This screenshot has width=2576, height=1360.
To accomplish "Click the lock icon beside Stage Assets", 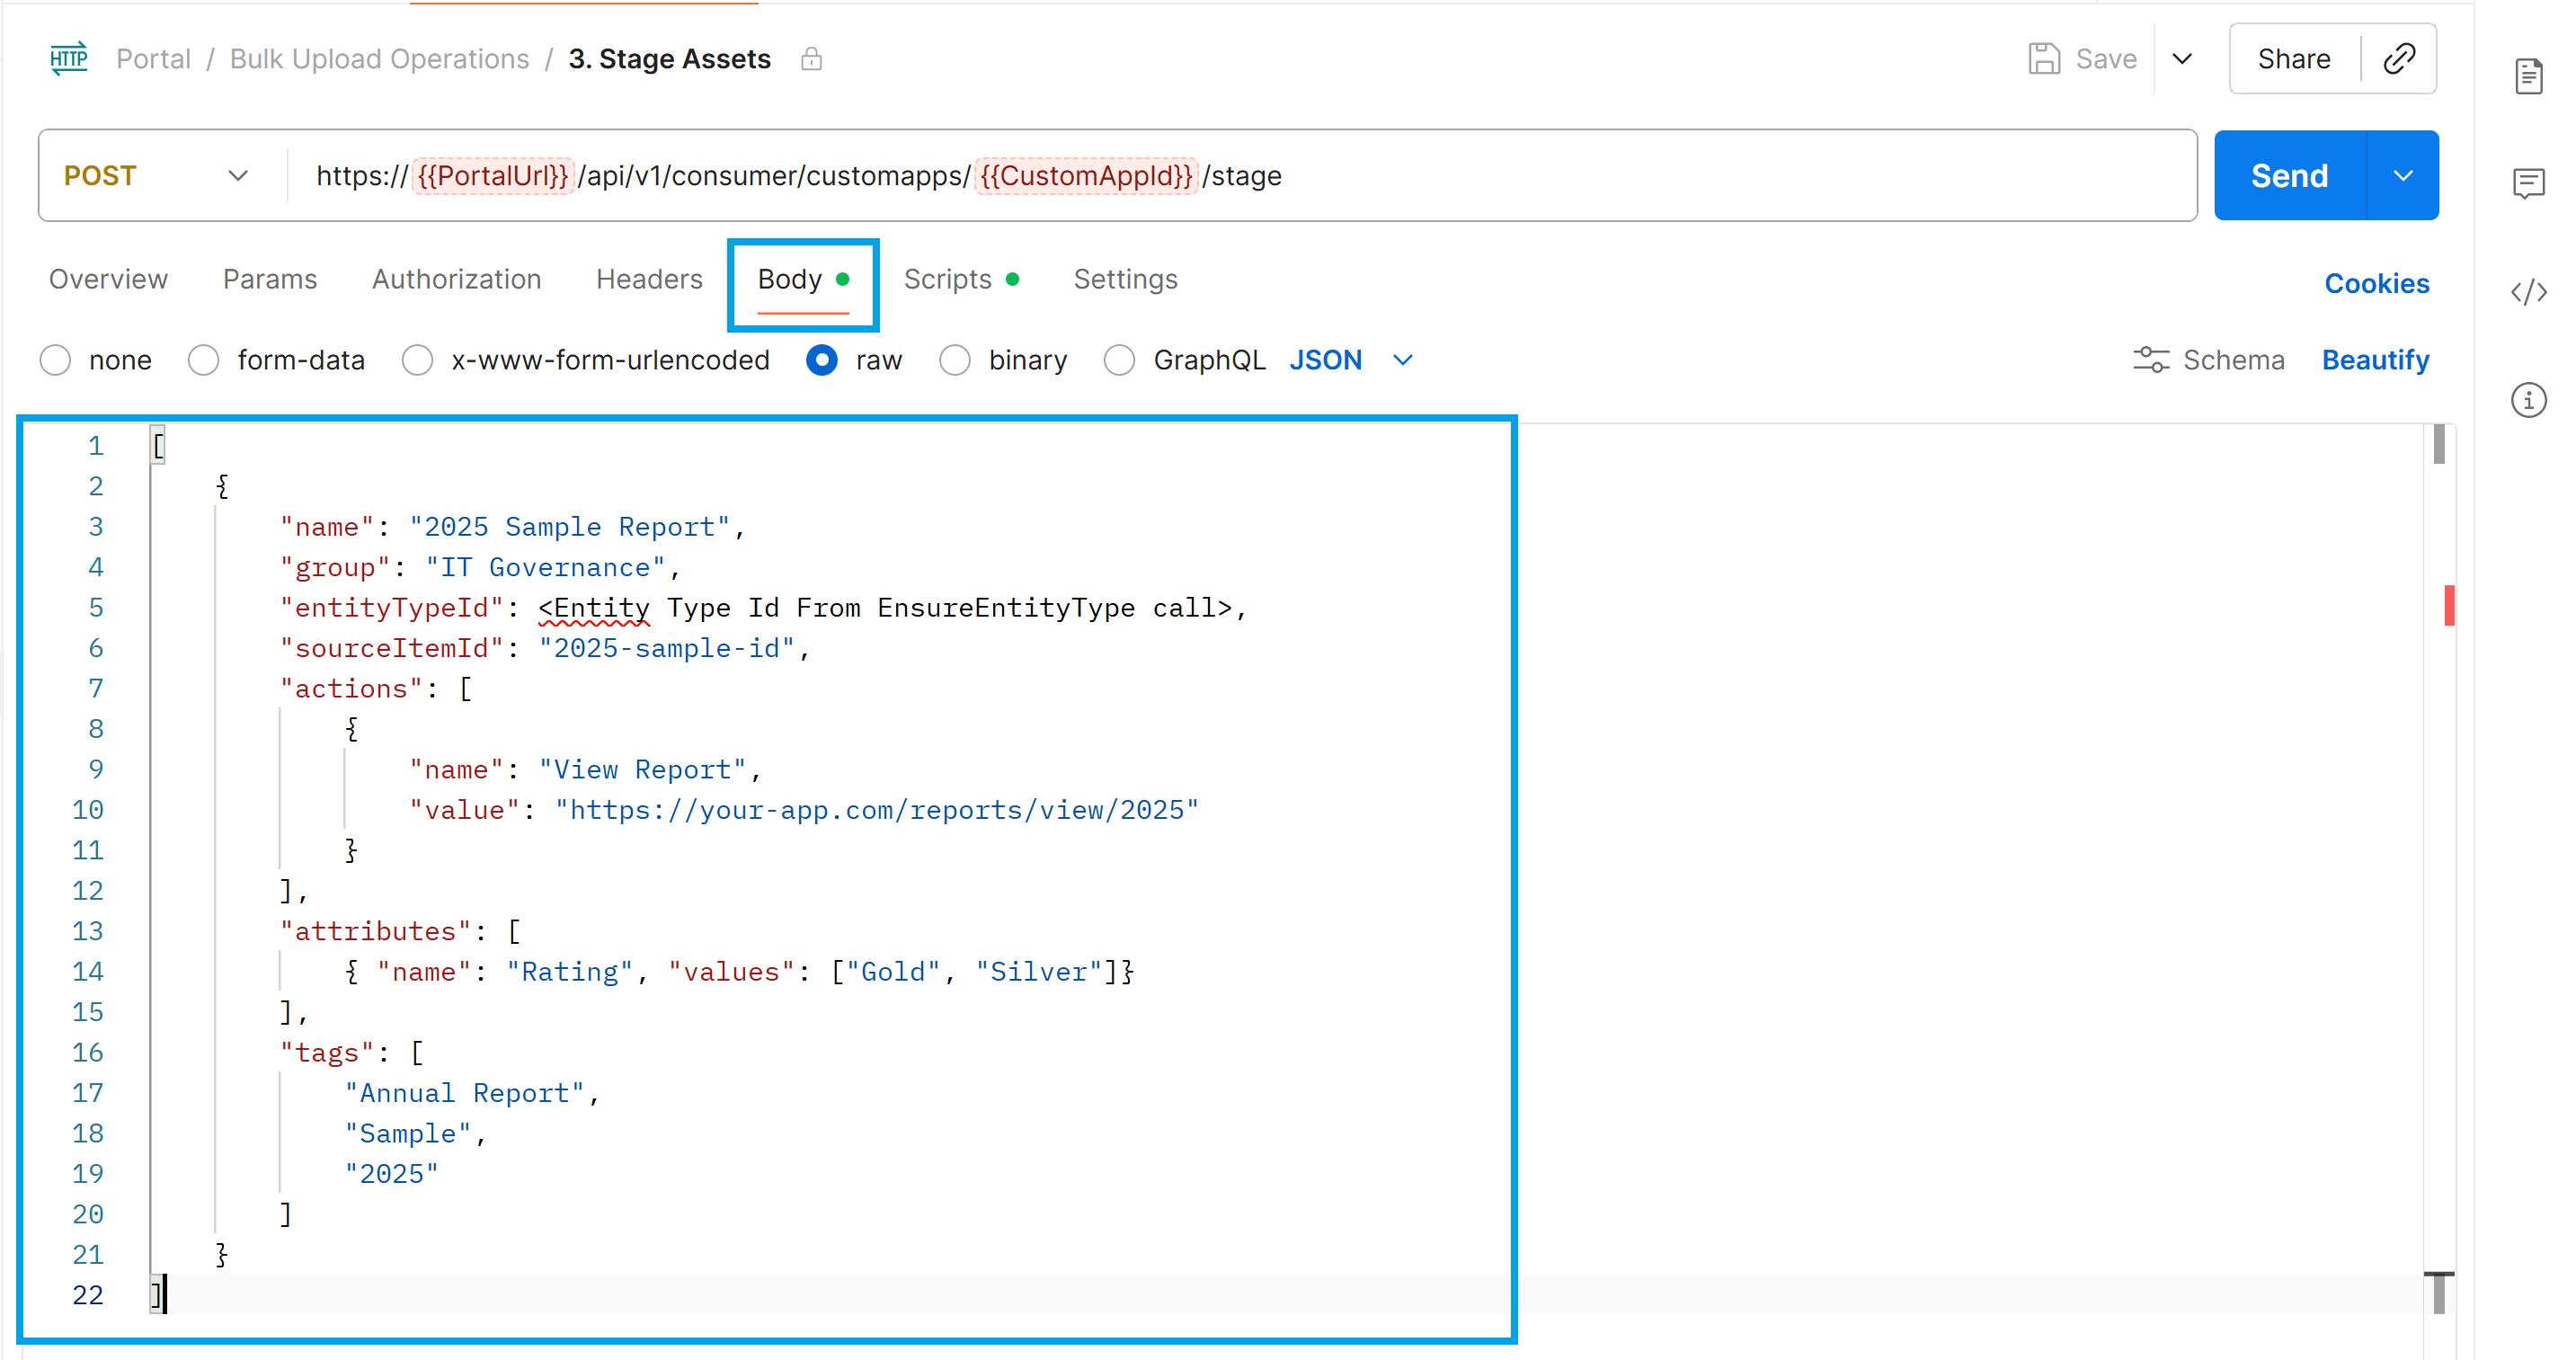I will pyautogui.click(x=811, y=59).
